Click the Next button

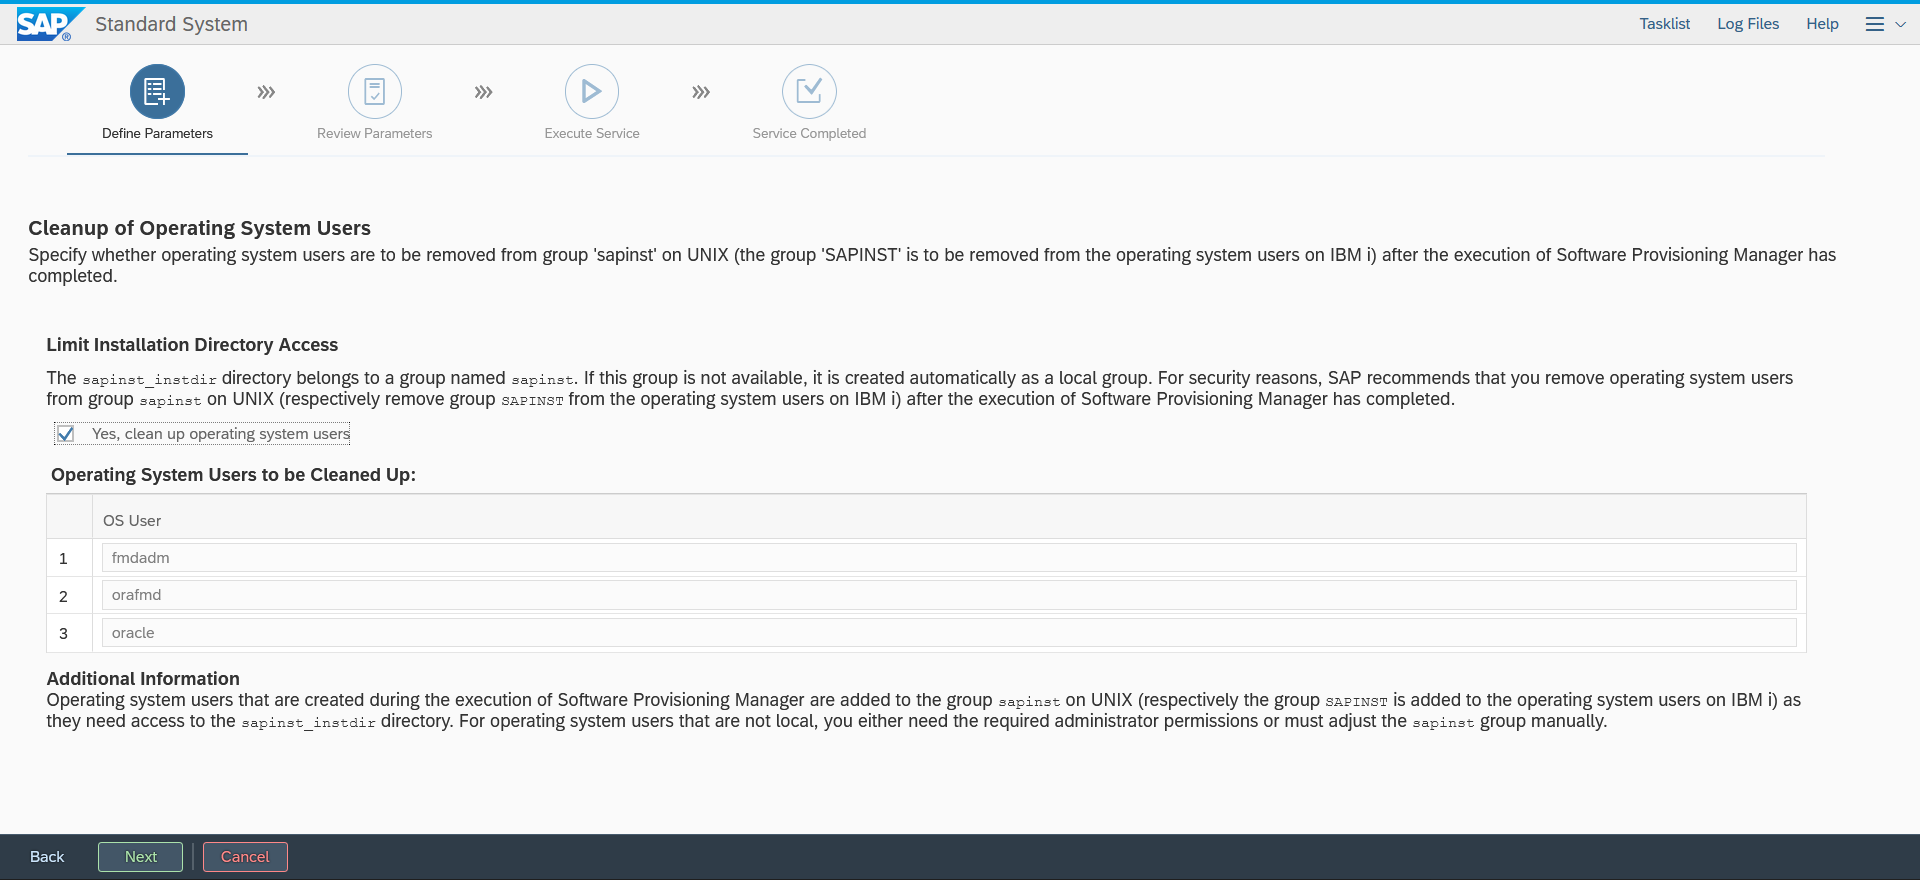pos(141,857)
